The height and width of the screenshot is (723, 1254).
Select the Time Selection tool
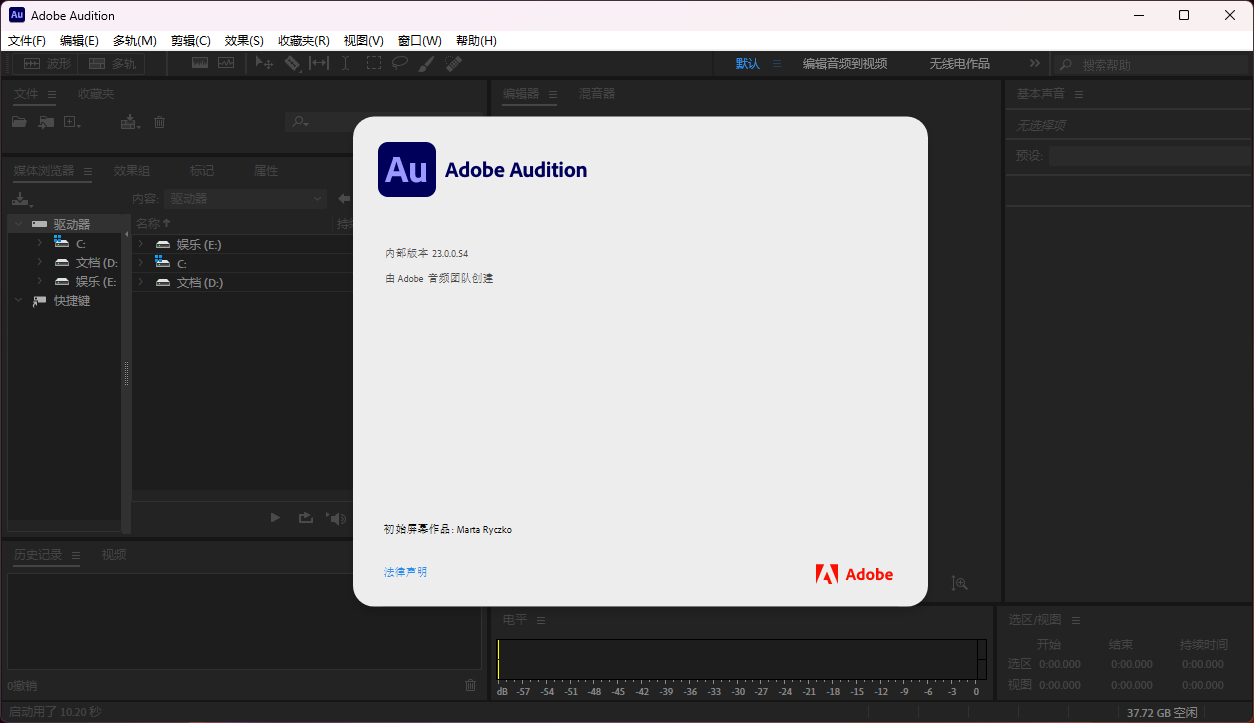pos(345,63)
